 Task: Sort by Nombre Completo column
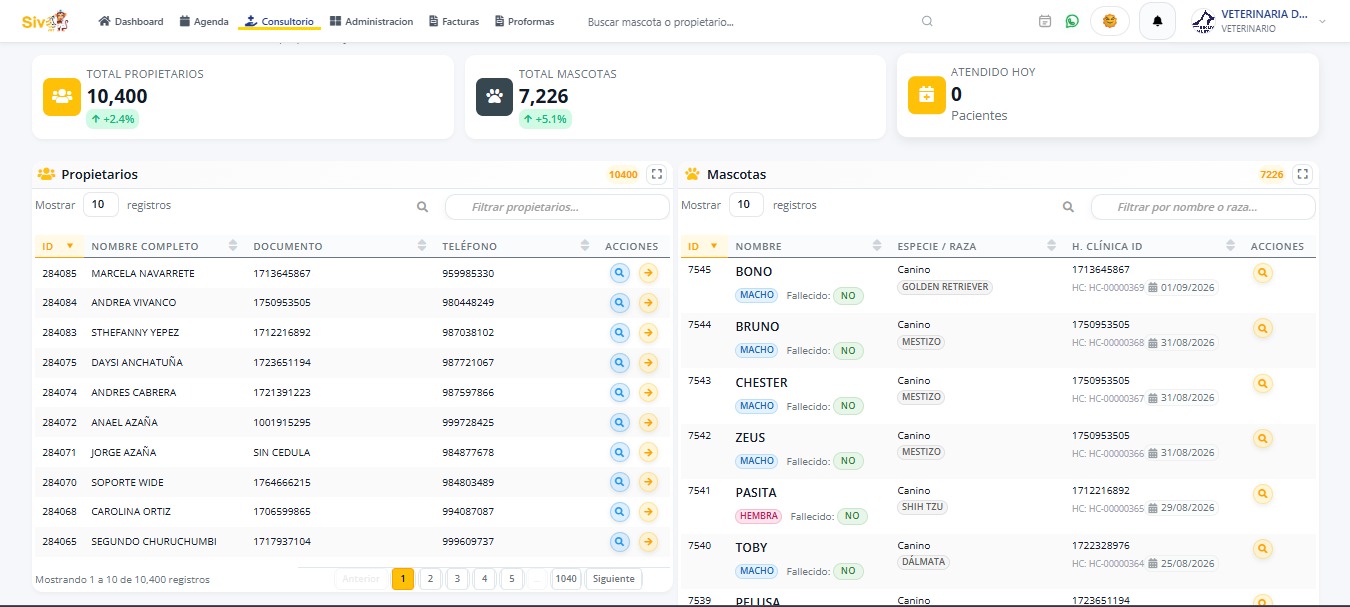[164, 246]
